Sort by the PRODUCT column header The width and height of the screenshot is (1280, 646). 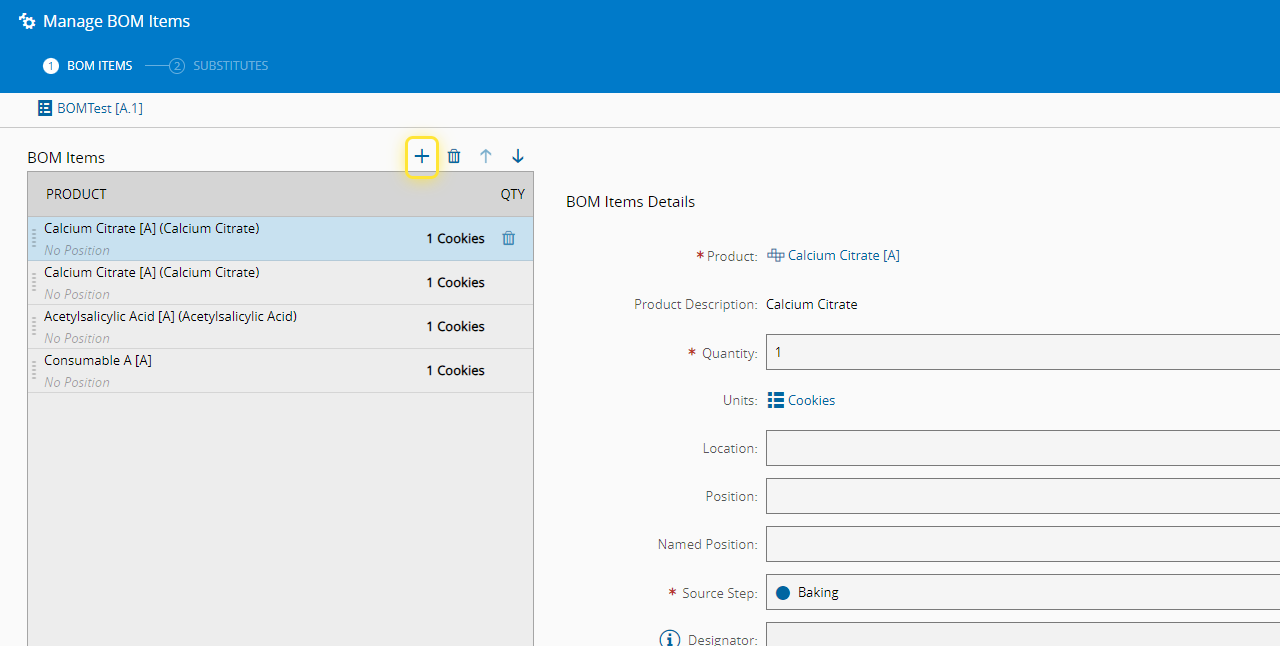point(76,194)
